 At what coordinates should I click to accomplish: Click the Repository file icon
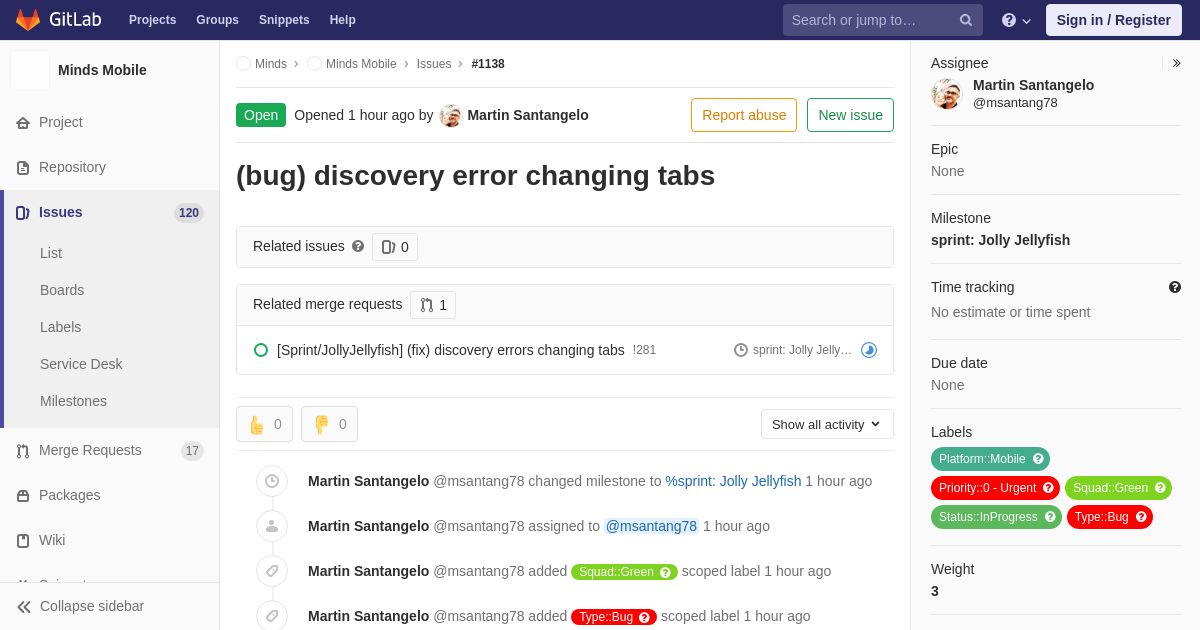coord(23,168)
